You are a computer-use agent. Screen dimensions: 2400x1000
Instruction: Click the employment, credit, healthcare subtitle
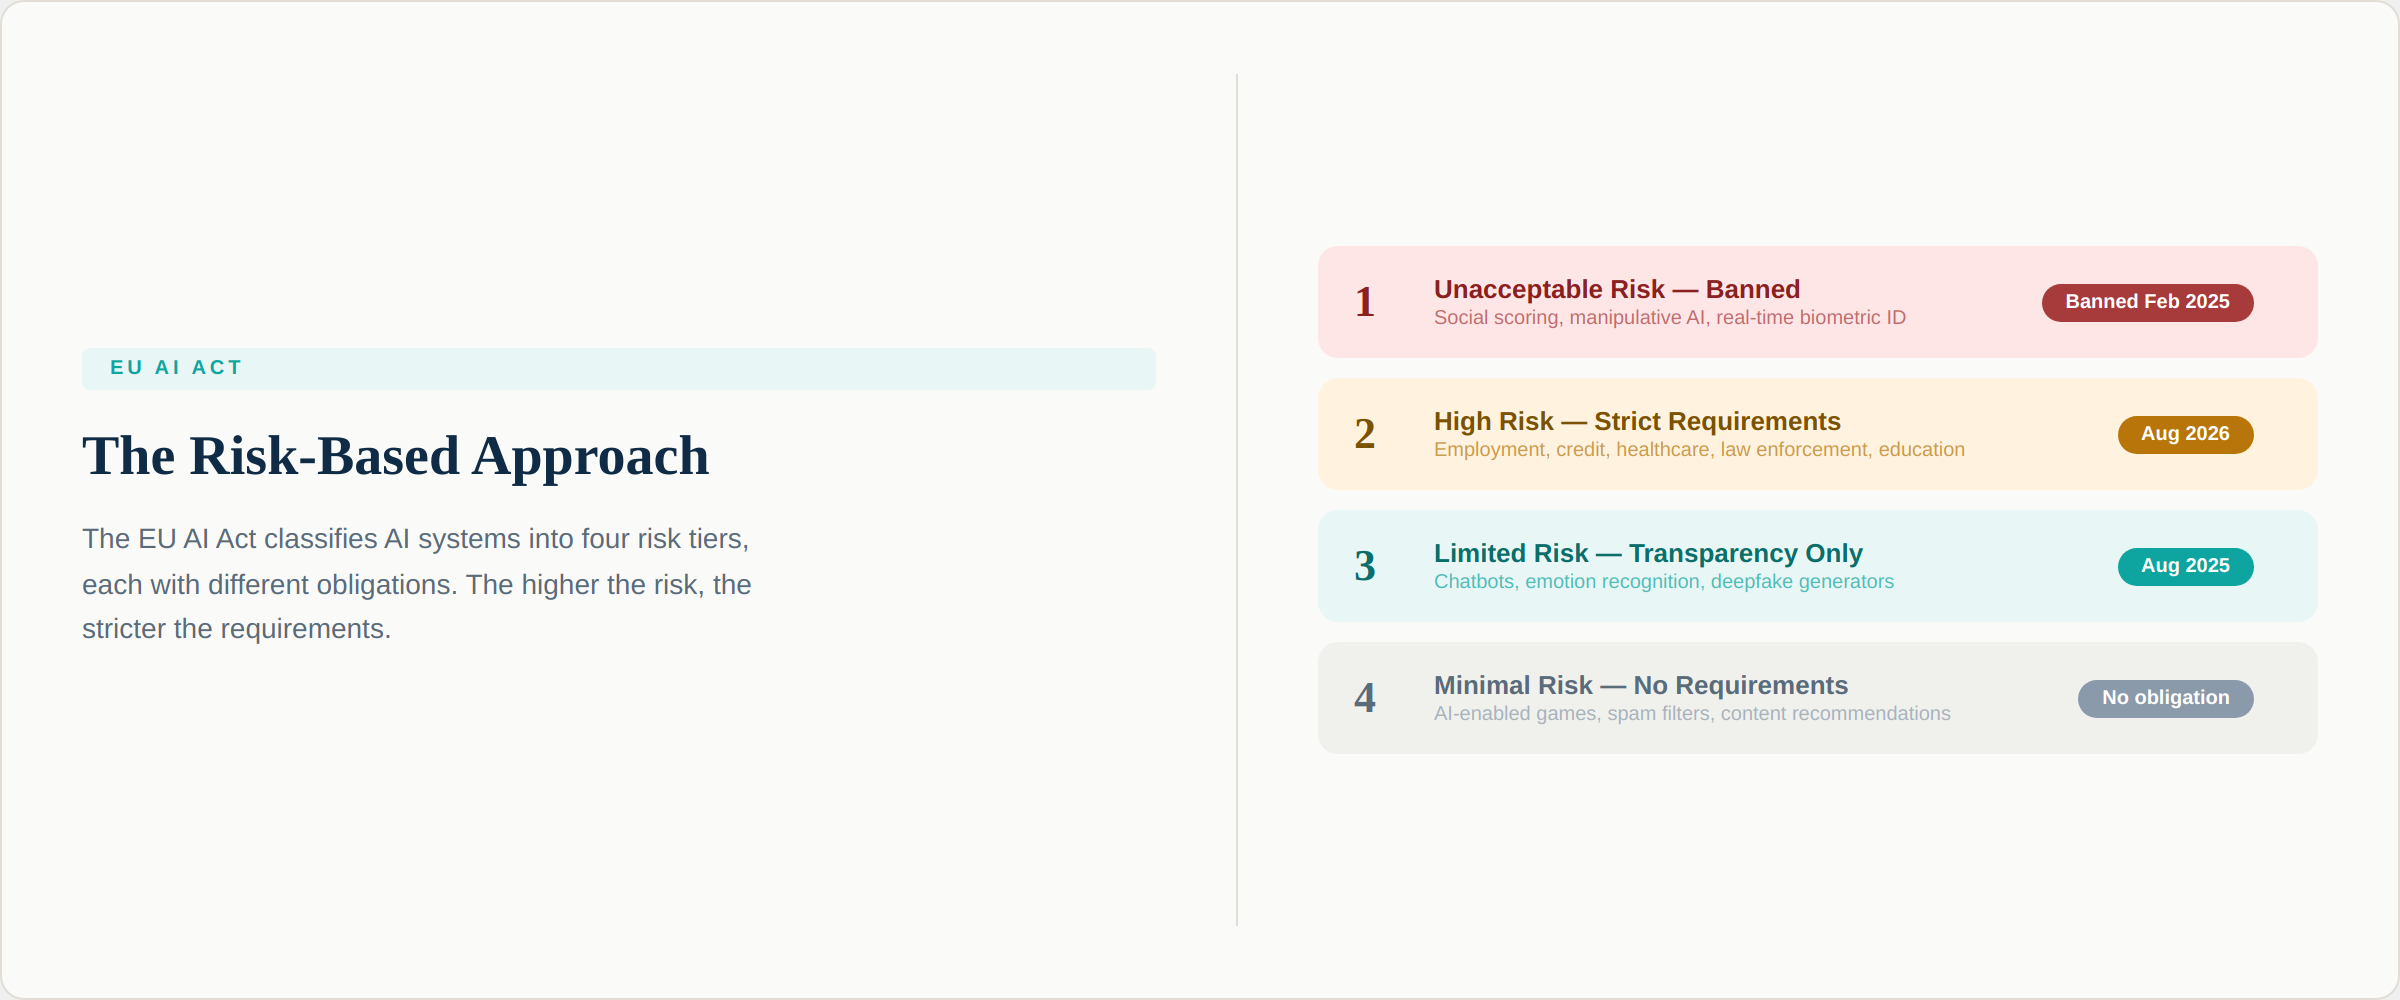pos(1699,450)
